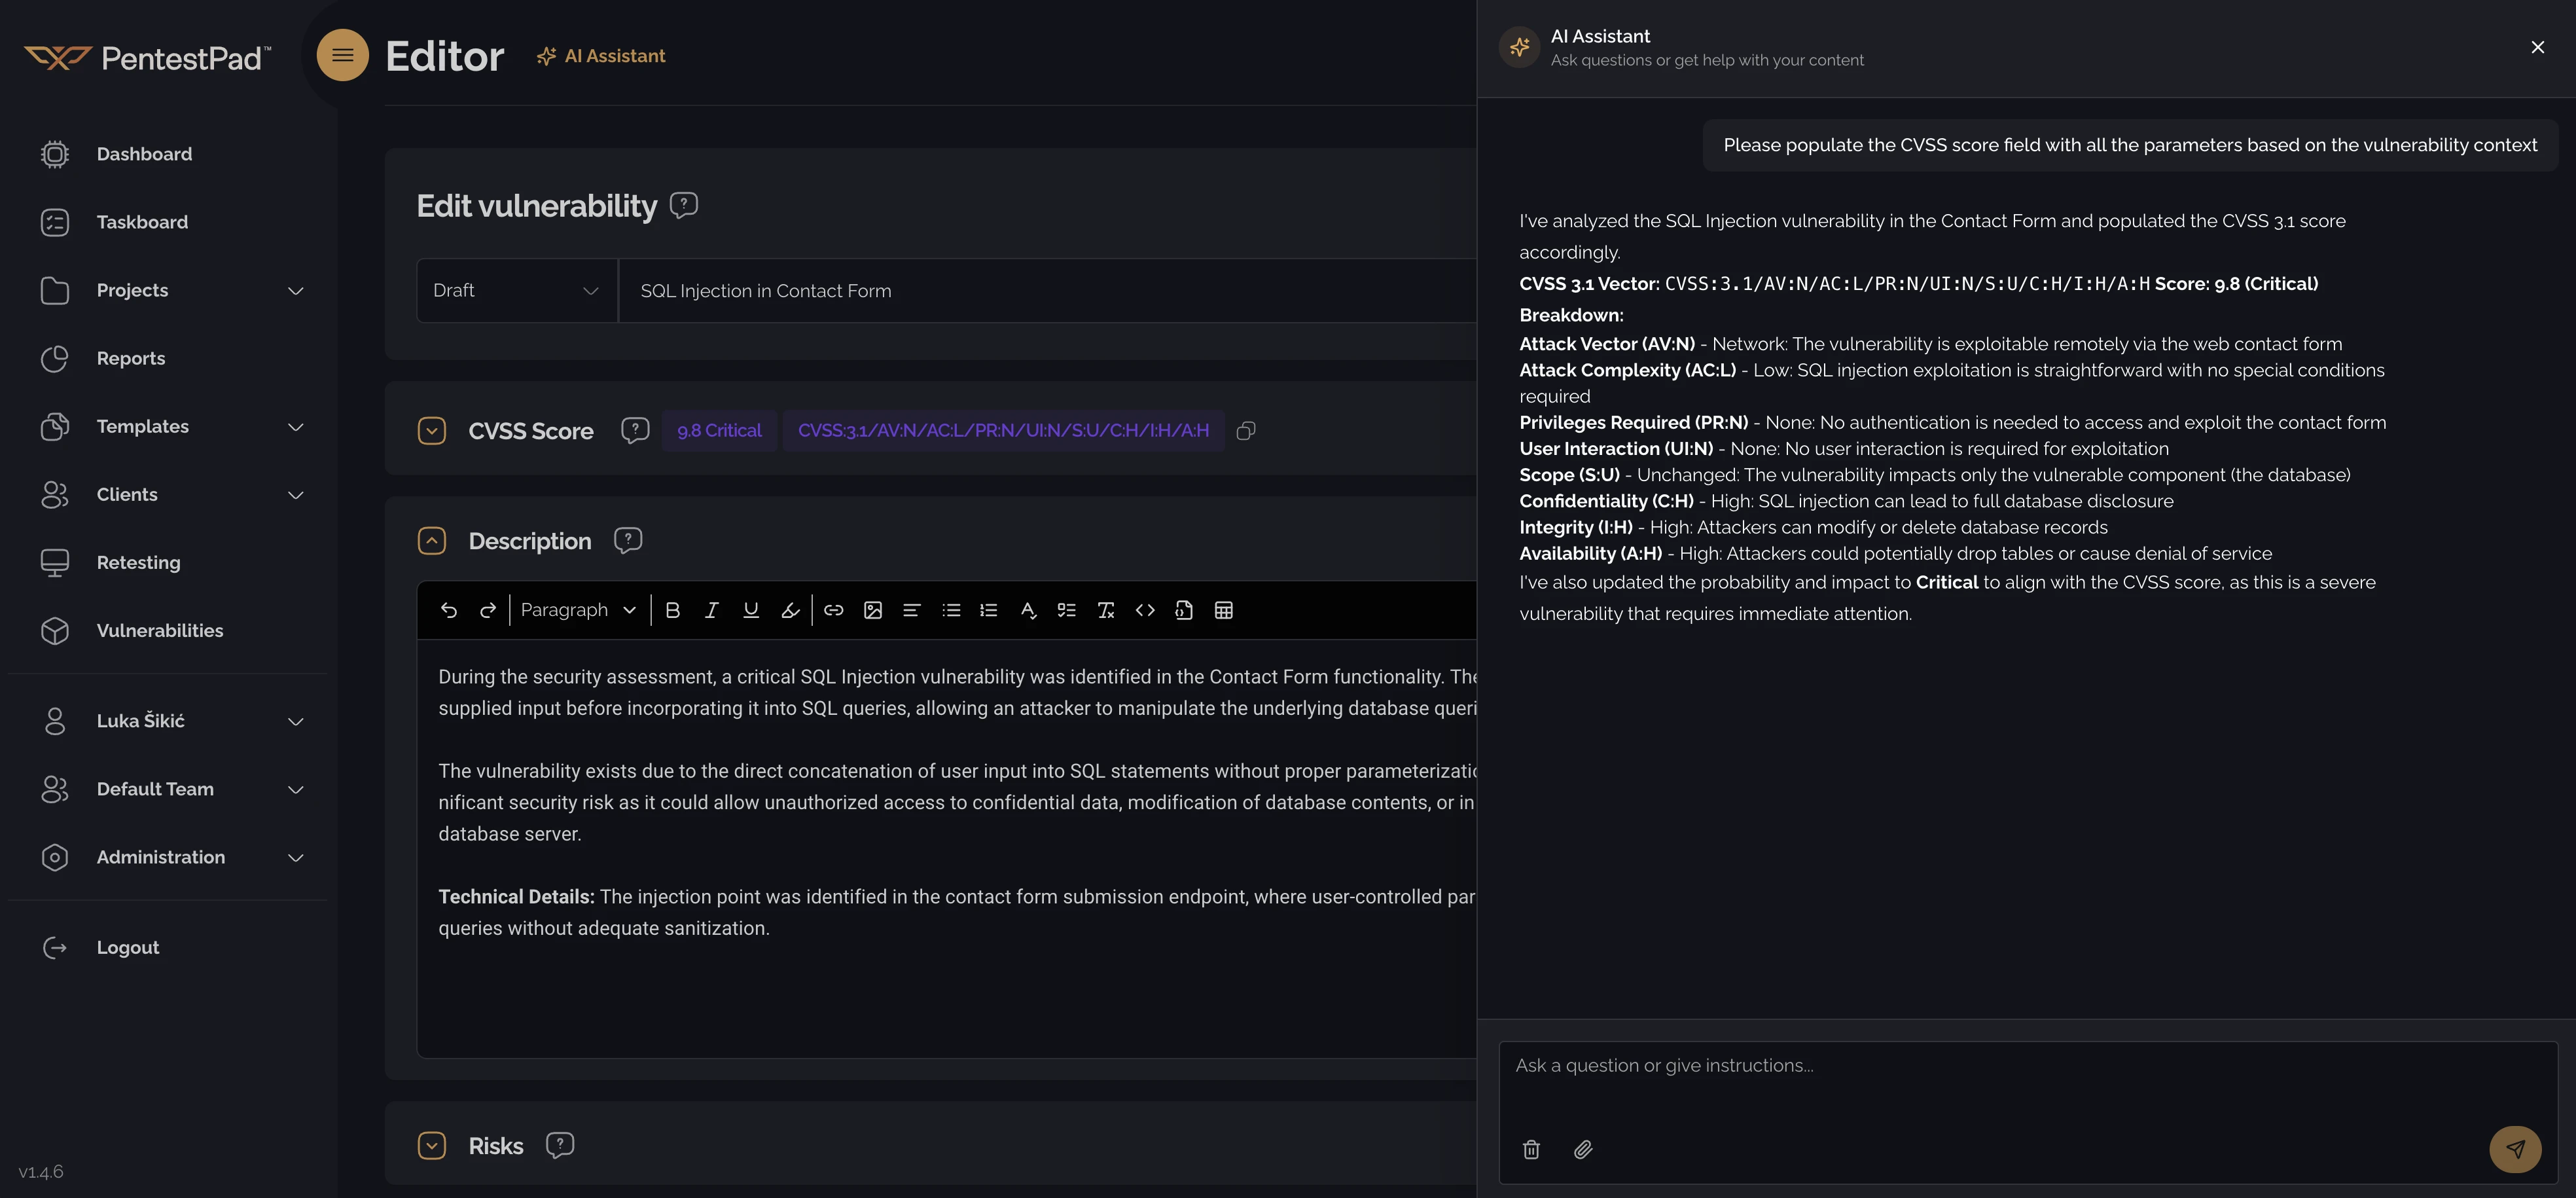Open the status dropdown showing Draft

[x=516, y=290]
